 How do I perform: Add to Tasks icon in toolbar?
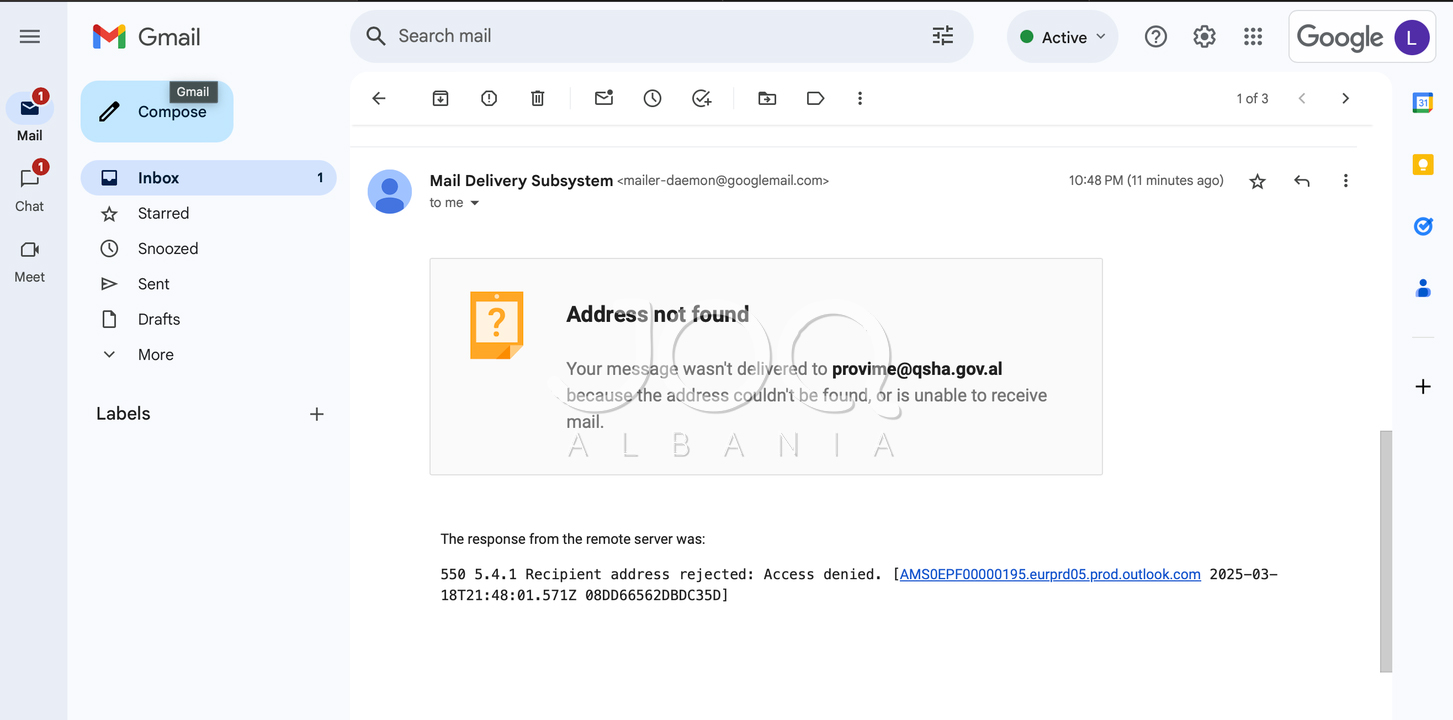click(702, 98)
